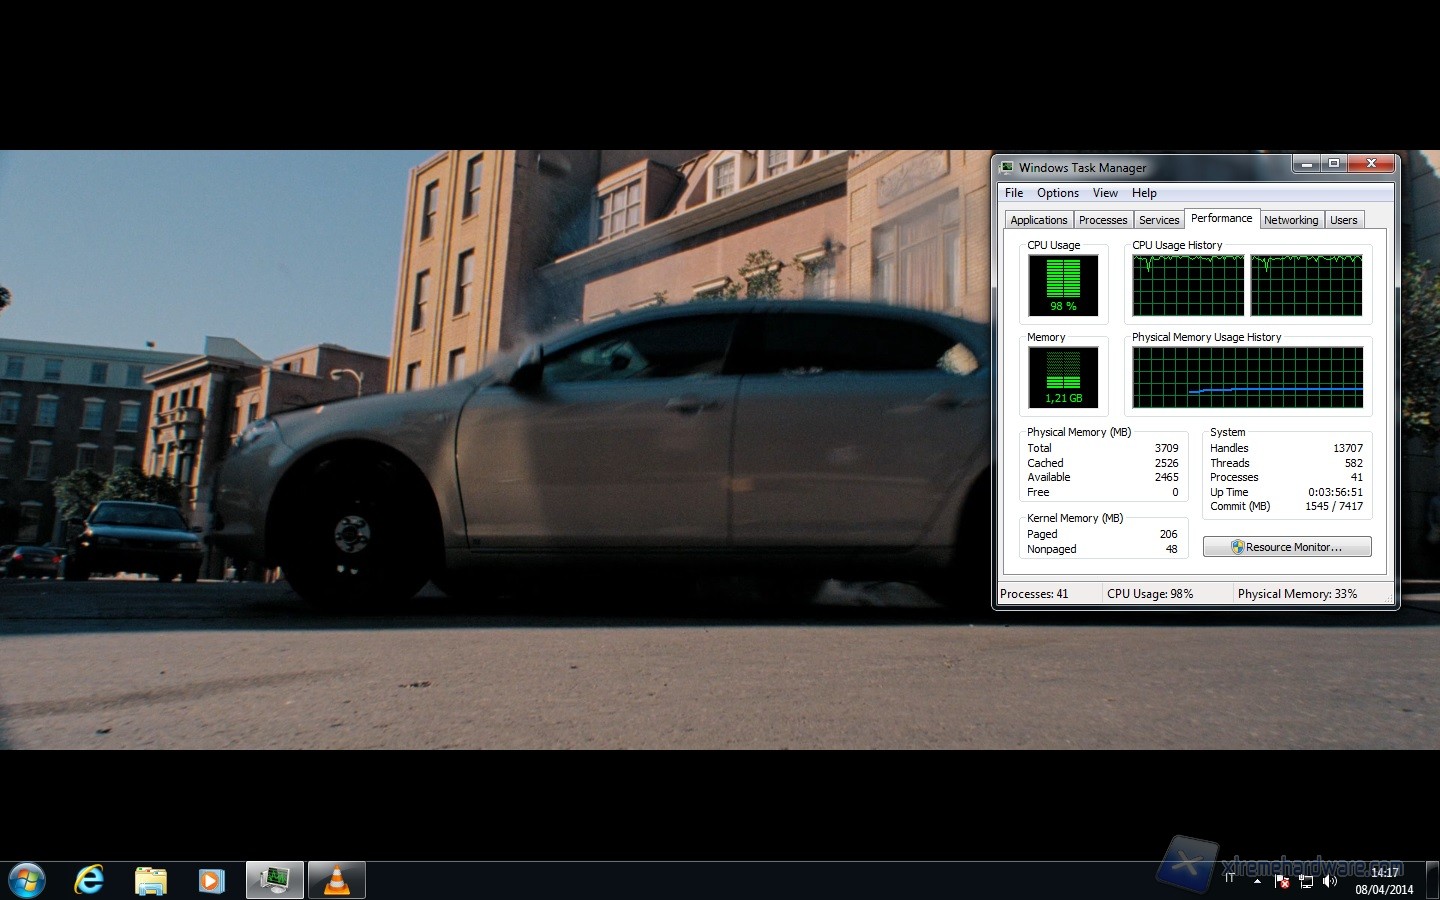
Task: Open Windows Explorer from the taskbar
Action: [x=151, y=880]
